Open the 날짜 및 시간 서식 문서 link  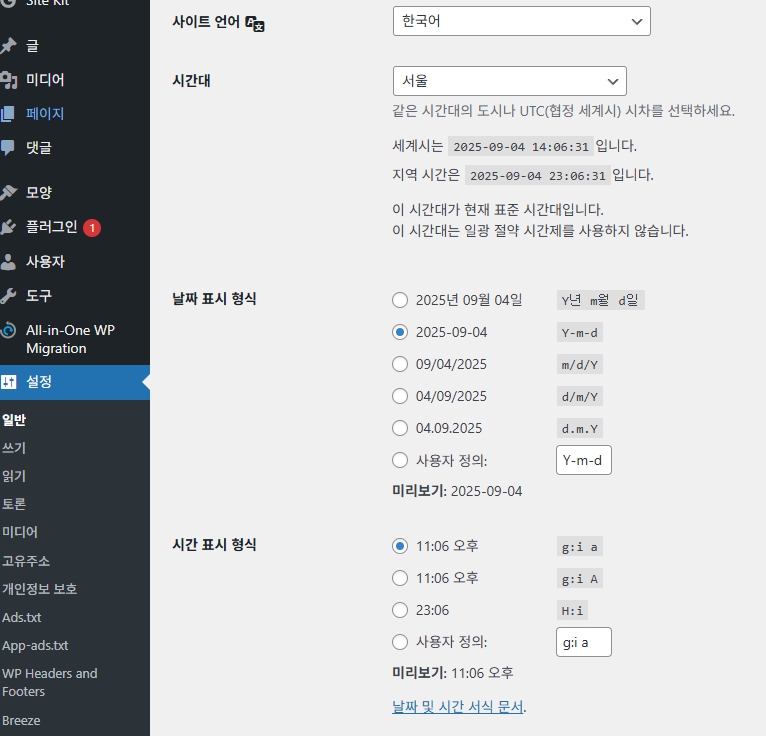pyautogui.click(x=457, y=707)
